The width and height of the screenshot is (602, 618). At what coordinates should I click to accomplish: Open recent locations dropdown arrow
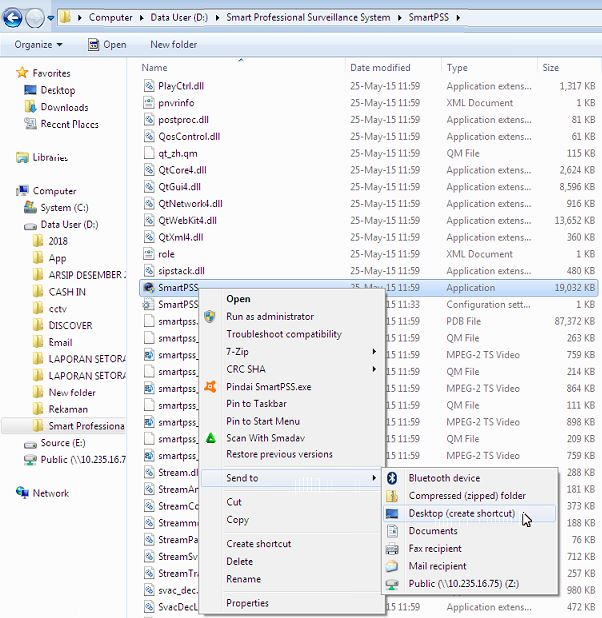click(50, 18)
